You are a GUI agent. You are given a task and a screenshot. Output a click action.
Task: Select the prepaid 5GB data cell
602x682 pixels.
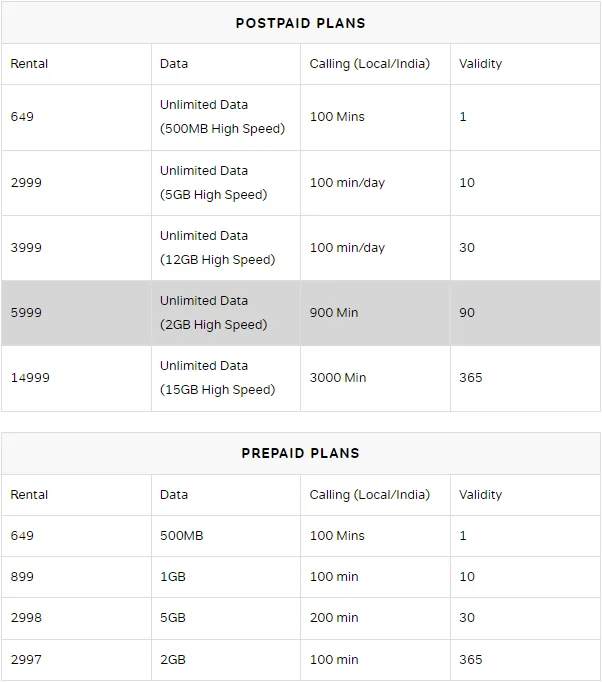tap(226, 618)
